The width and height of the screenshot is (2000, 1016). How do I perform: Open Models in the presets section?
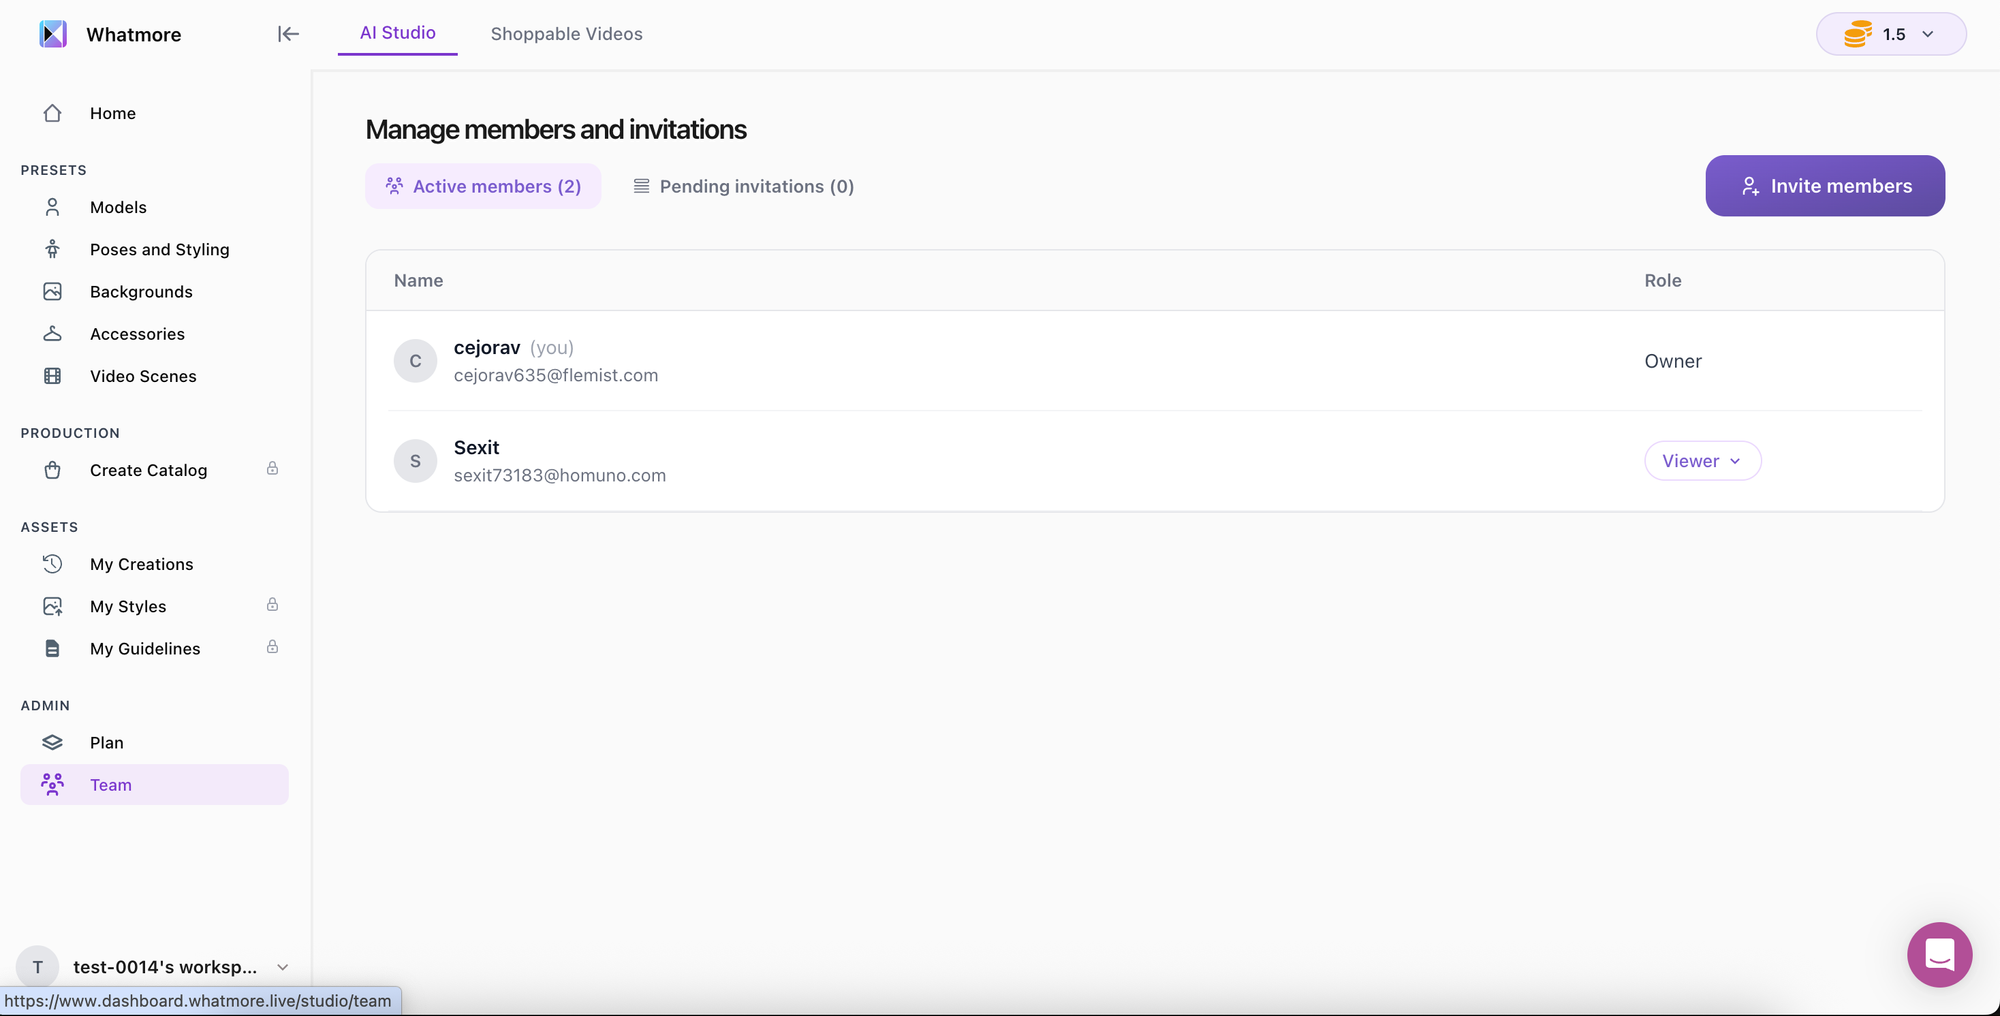click(118, 207)
